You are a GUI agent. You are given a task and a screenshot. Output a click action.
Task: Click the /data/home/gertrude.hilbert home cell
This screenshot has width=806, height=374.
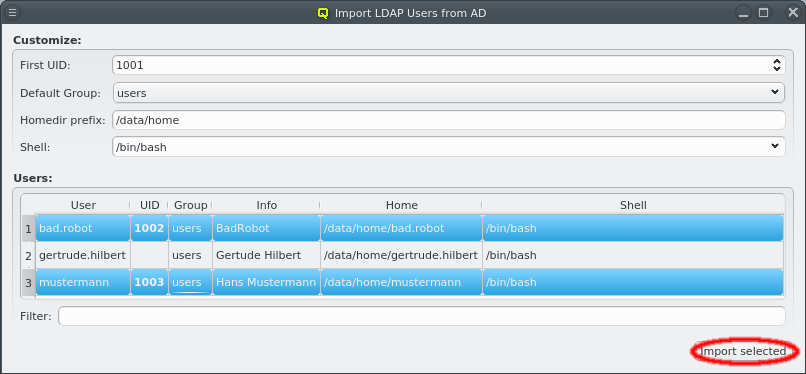[x=401, y=255]
